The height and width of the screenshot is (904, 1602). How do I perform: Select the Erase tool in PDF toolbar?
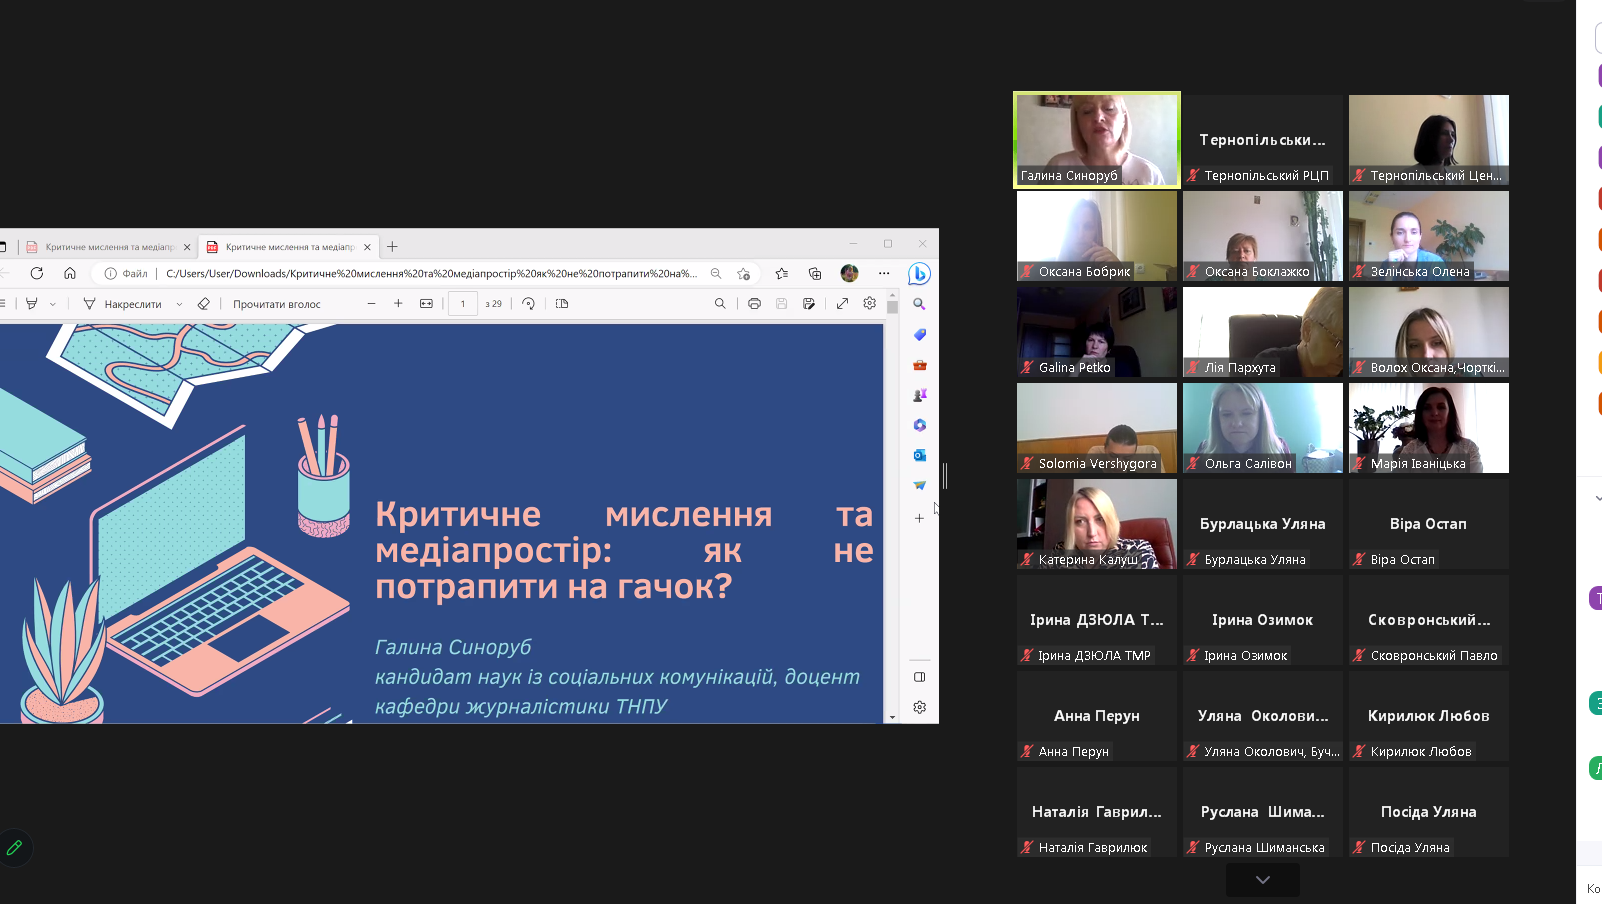(204, 304)
